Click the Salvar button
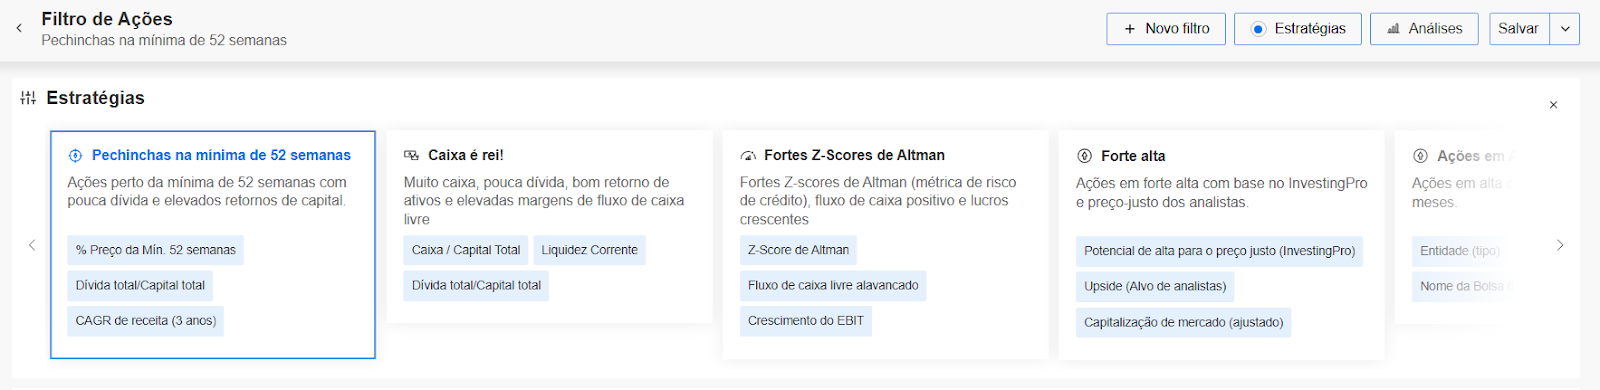 1519,29
